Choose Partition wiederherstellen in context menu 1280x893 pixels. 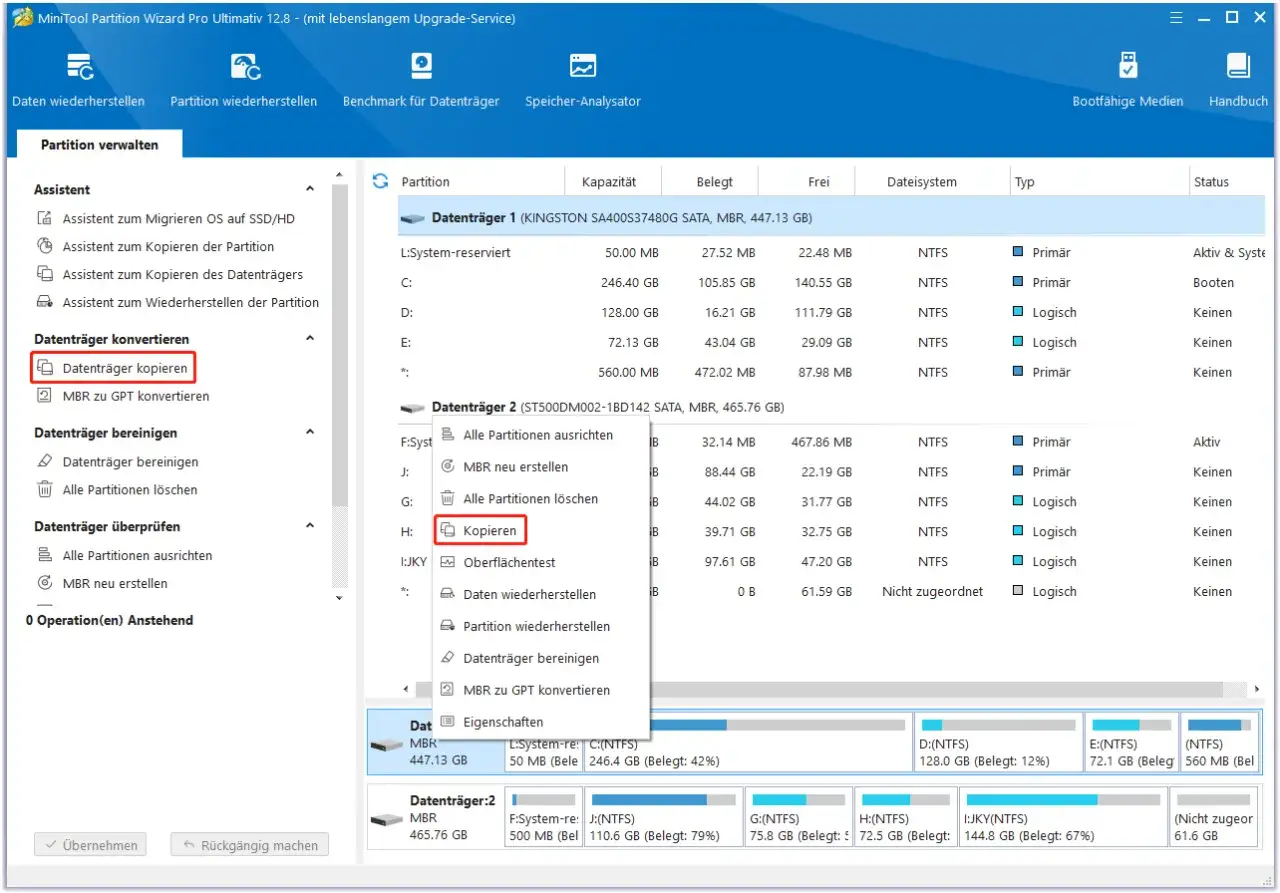click(x=541, y=626)
